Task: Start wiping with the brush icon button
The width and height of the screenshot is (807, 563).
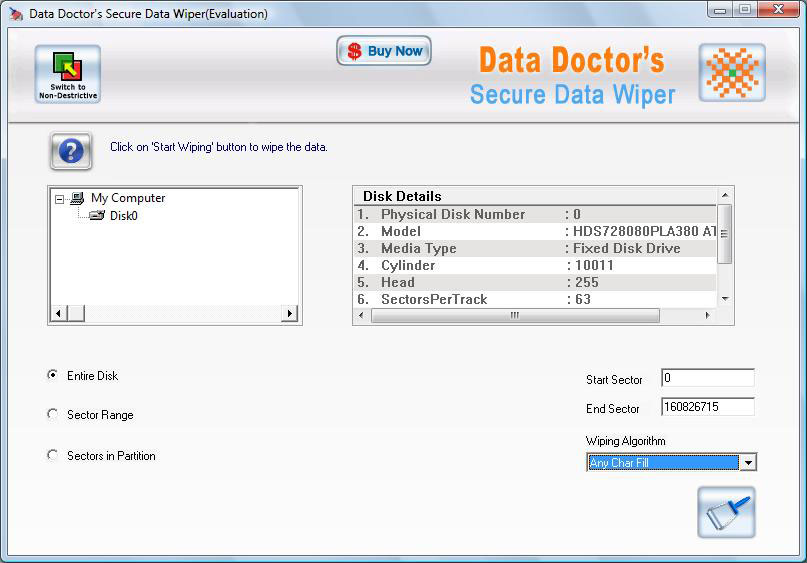Action: (x=726, y=512)
